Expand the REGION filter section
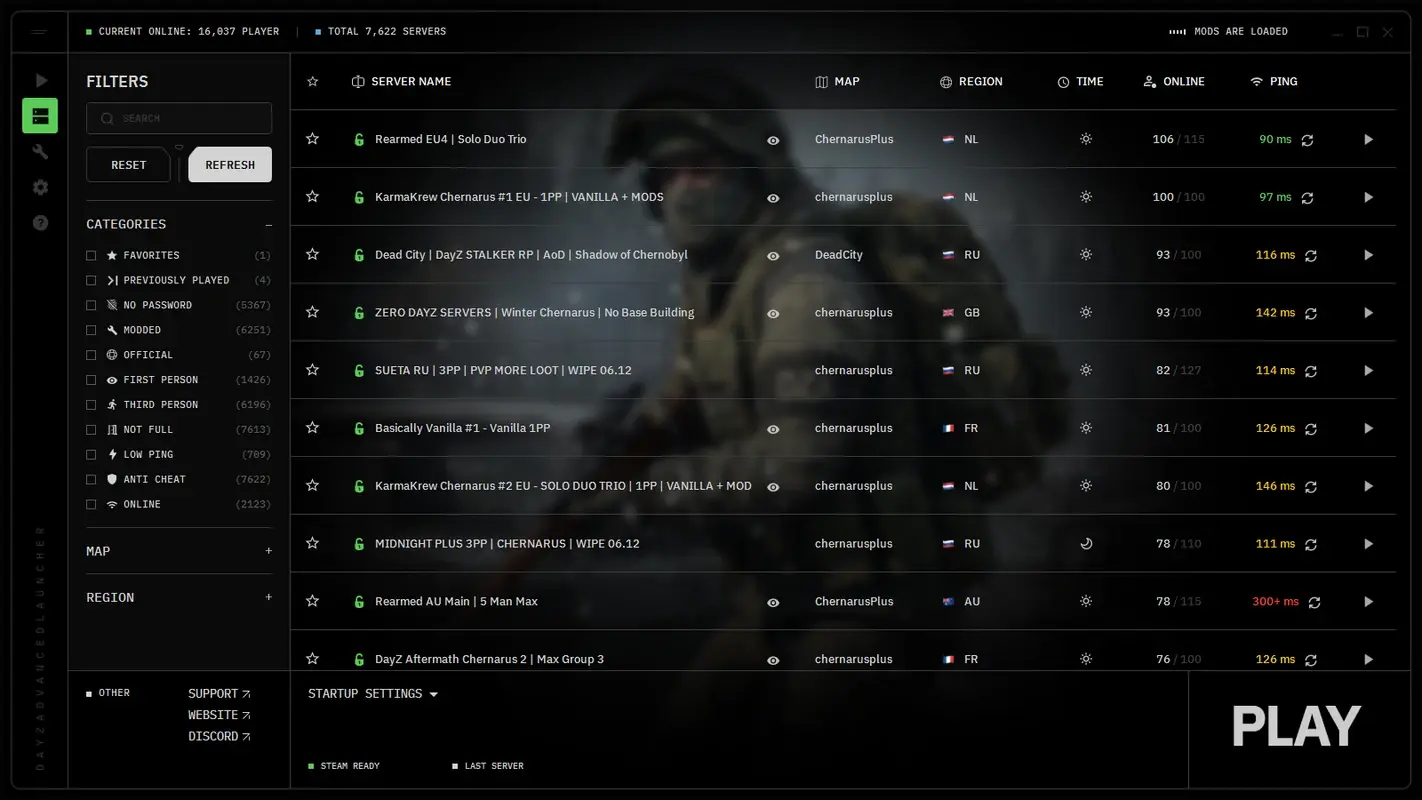Image resolution: width=1422 pixels, height=800 pixels. click(x=268, y=597)
